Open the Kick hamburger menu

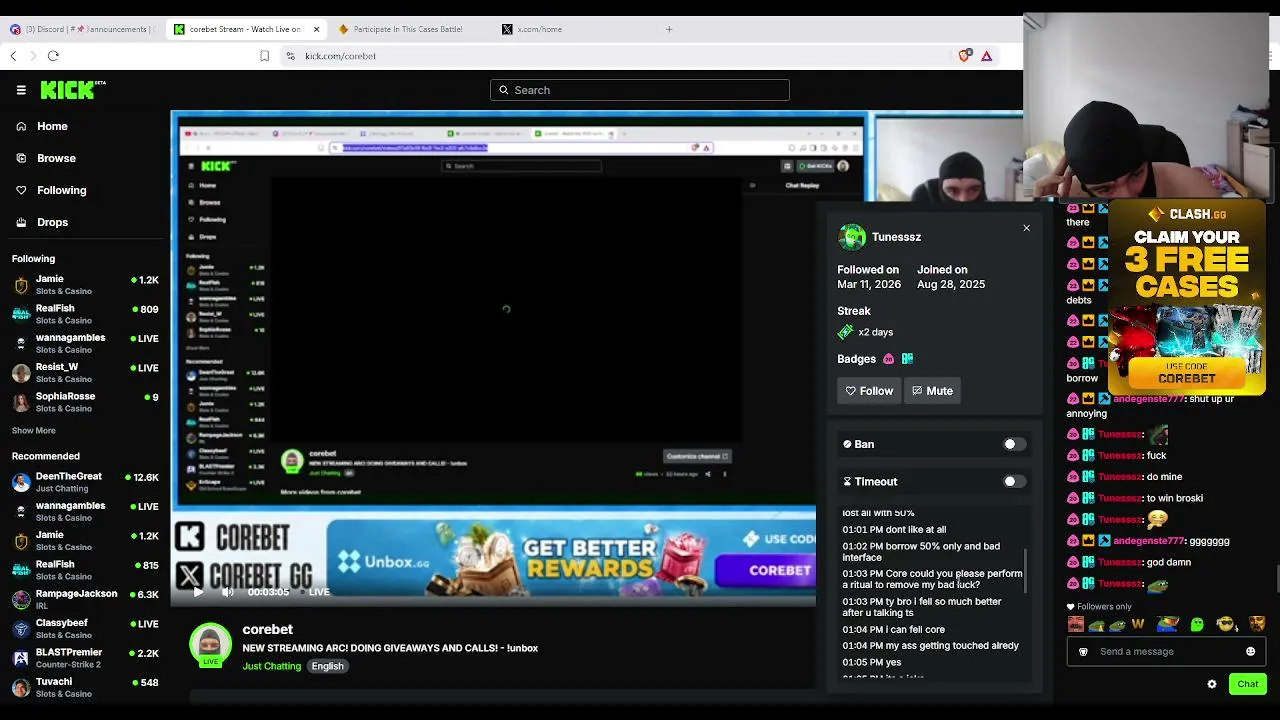pos(21,90)
